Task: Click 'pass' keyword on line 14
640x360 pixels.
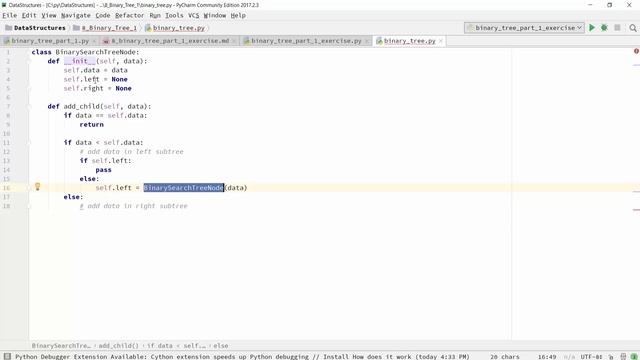Action: click(103, 170)
